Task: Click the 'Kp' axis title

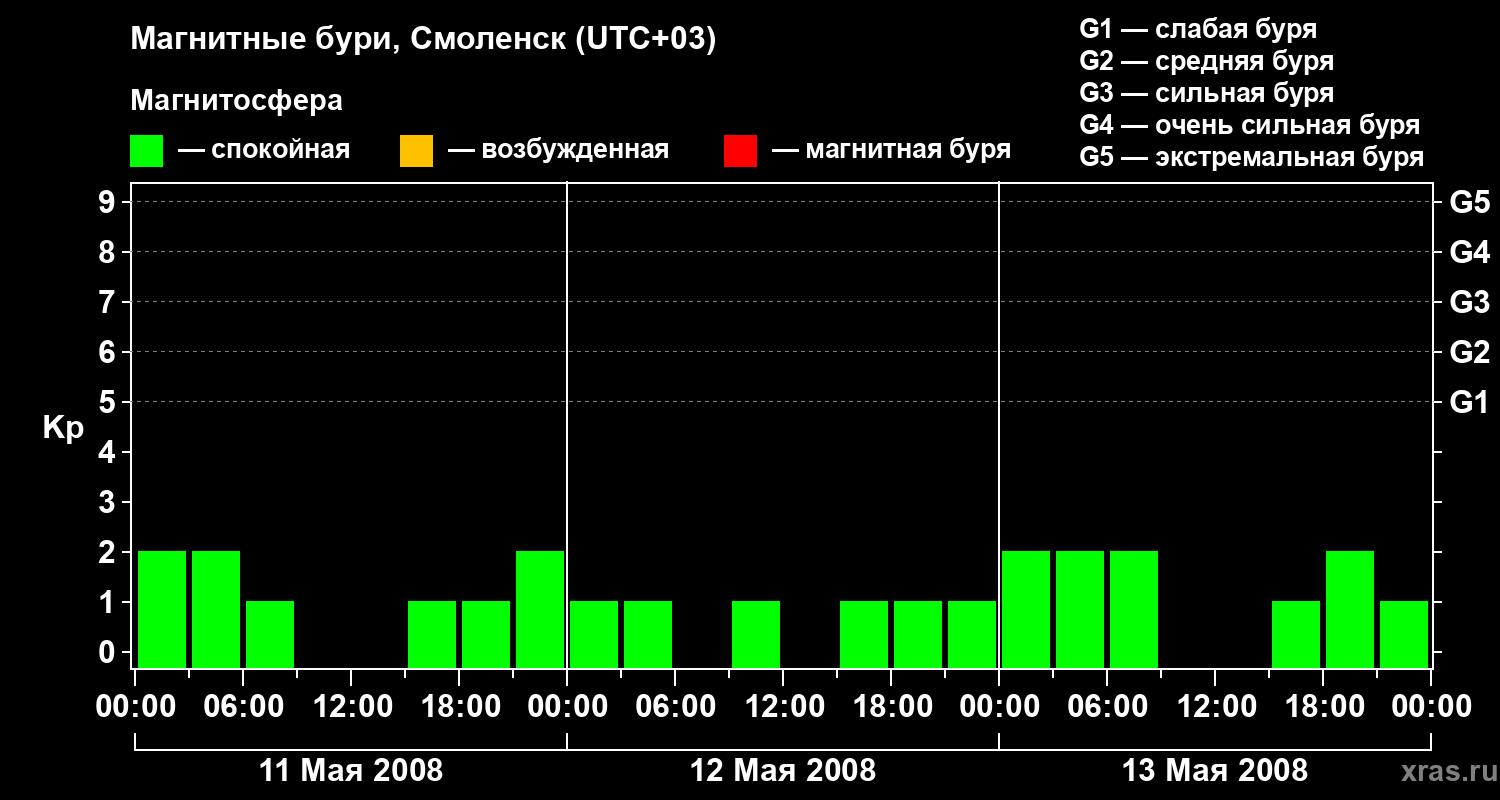Action: pyautogui.click(x=63, y=428)
